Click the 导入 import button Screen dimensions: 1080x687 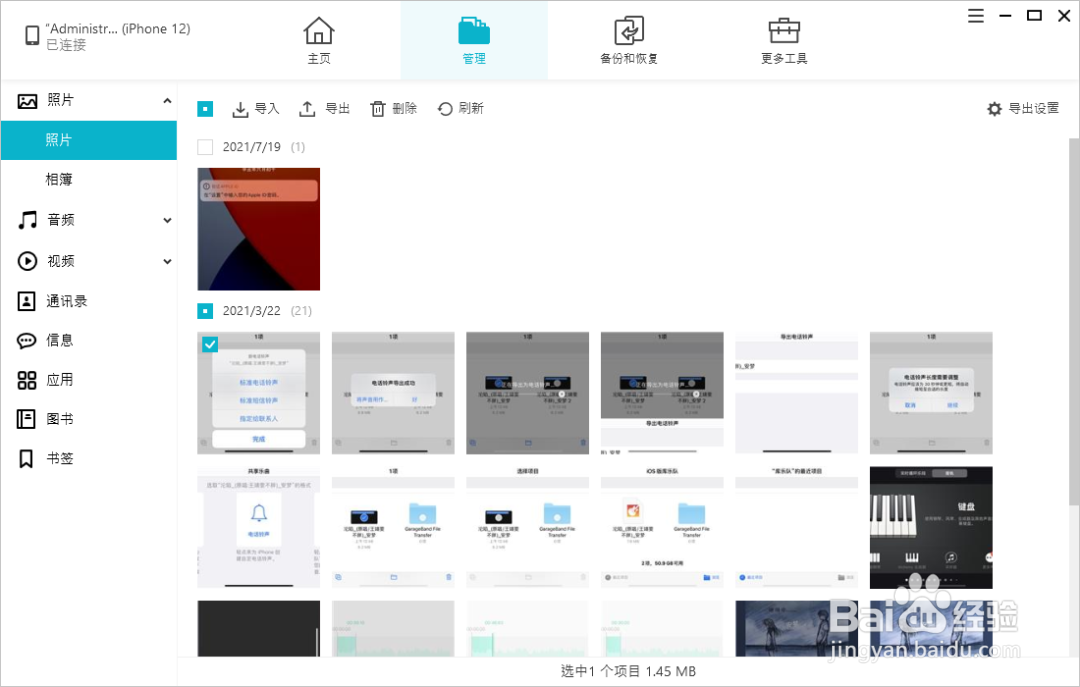[x=256, y=109]
